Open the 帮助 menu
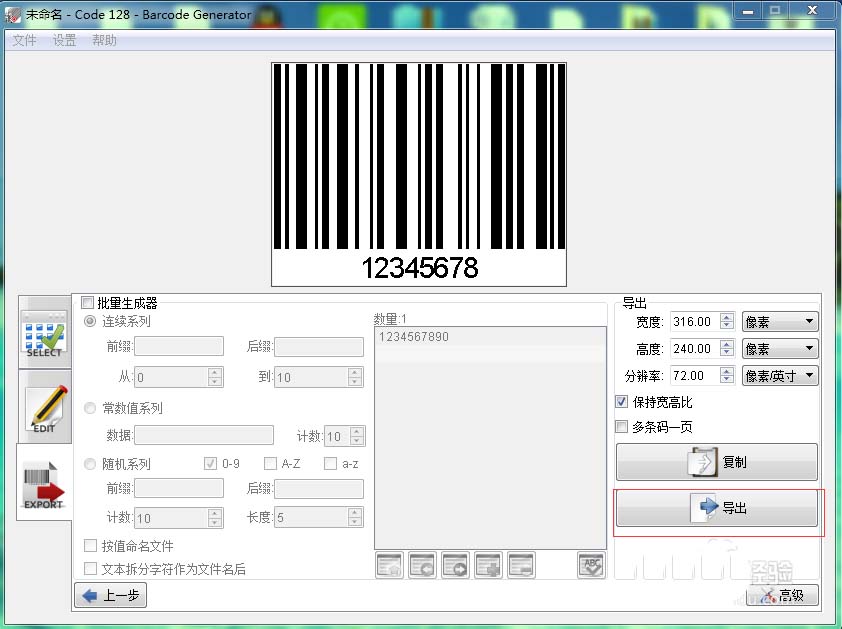 point(104,40)
